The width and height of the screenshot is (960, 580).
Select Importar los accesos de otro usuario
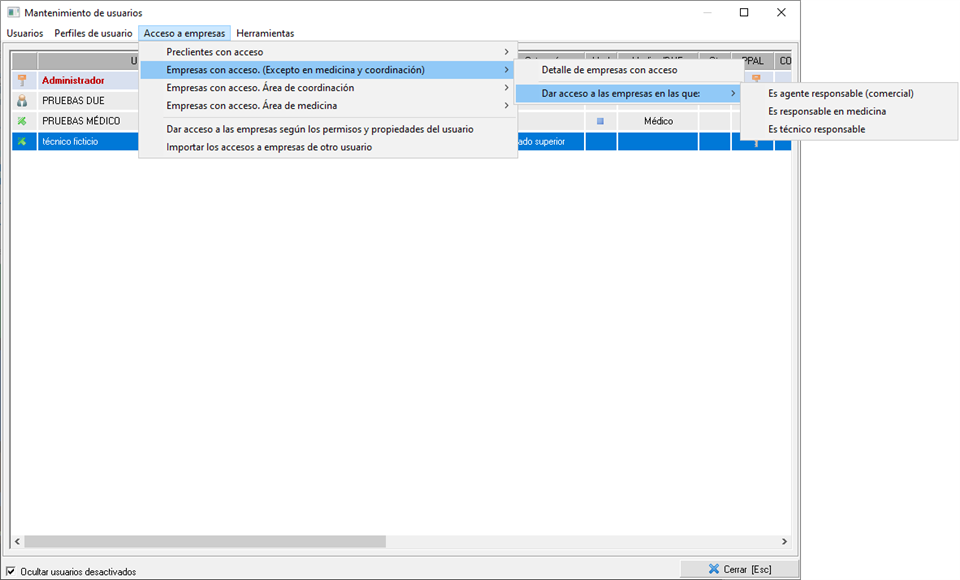[269, 147]
